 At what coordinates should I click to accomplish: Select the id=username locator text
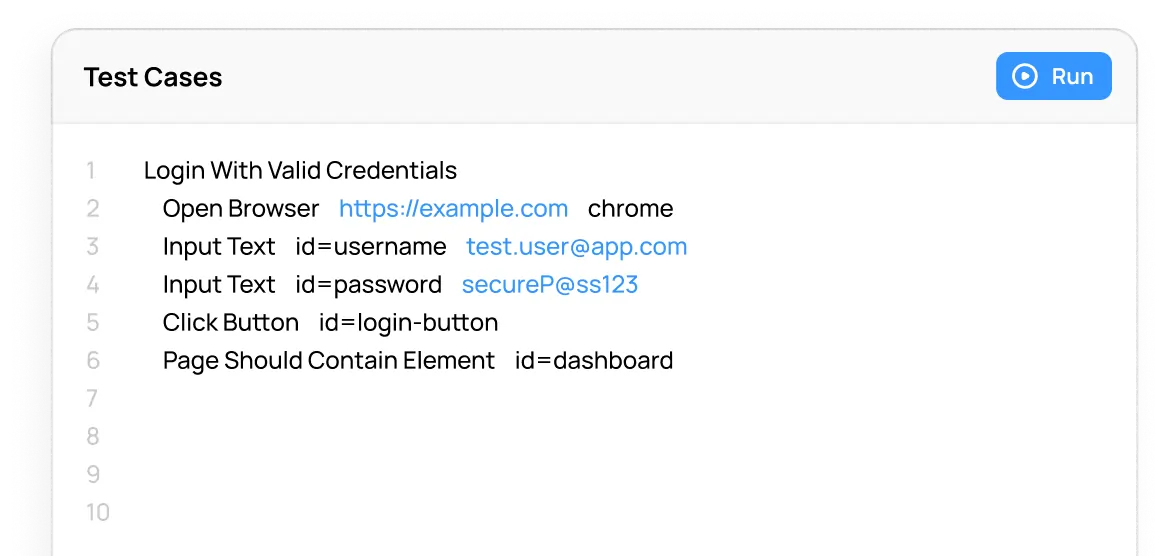(371, 247)
